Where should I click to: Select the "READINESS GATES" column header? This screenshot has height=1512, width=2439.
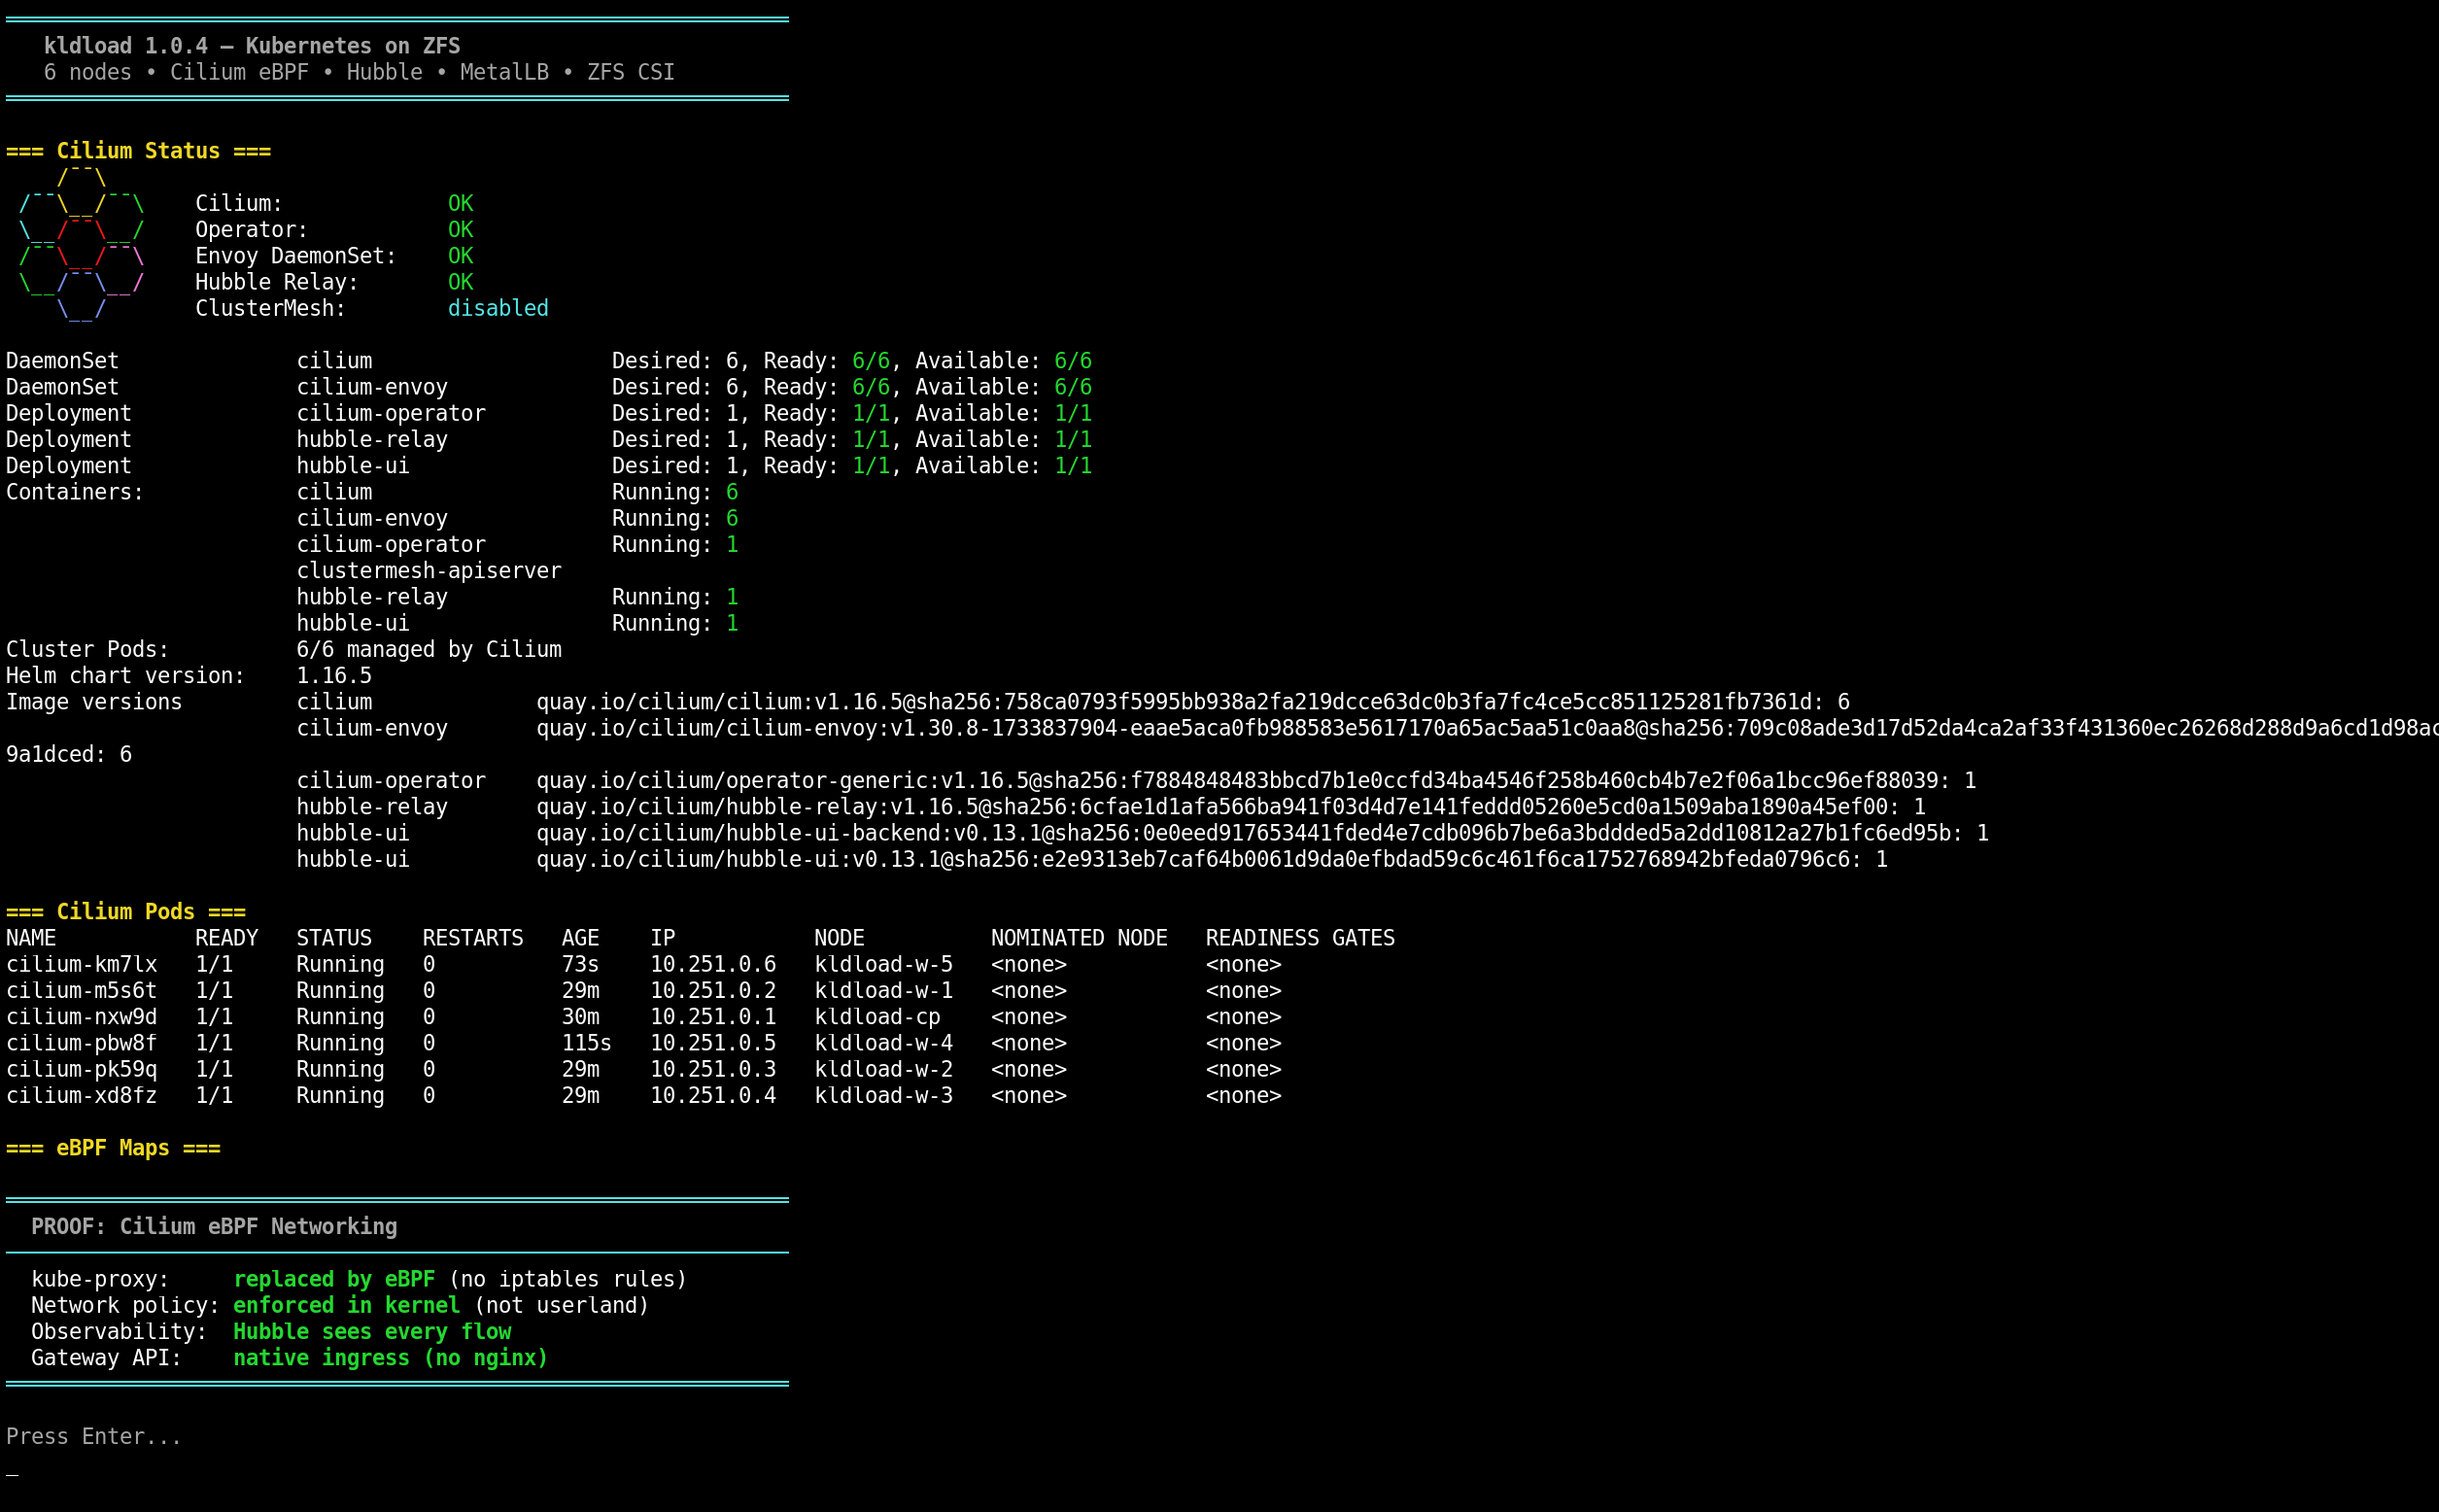1300,938
